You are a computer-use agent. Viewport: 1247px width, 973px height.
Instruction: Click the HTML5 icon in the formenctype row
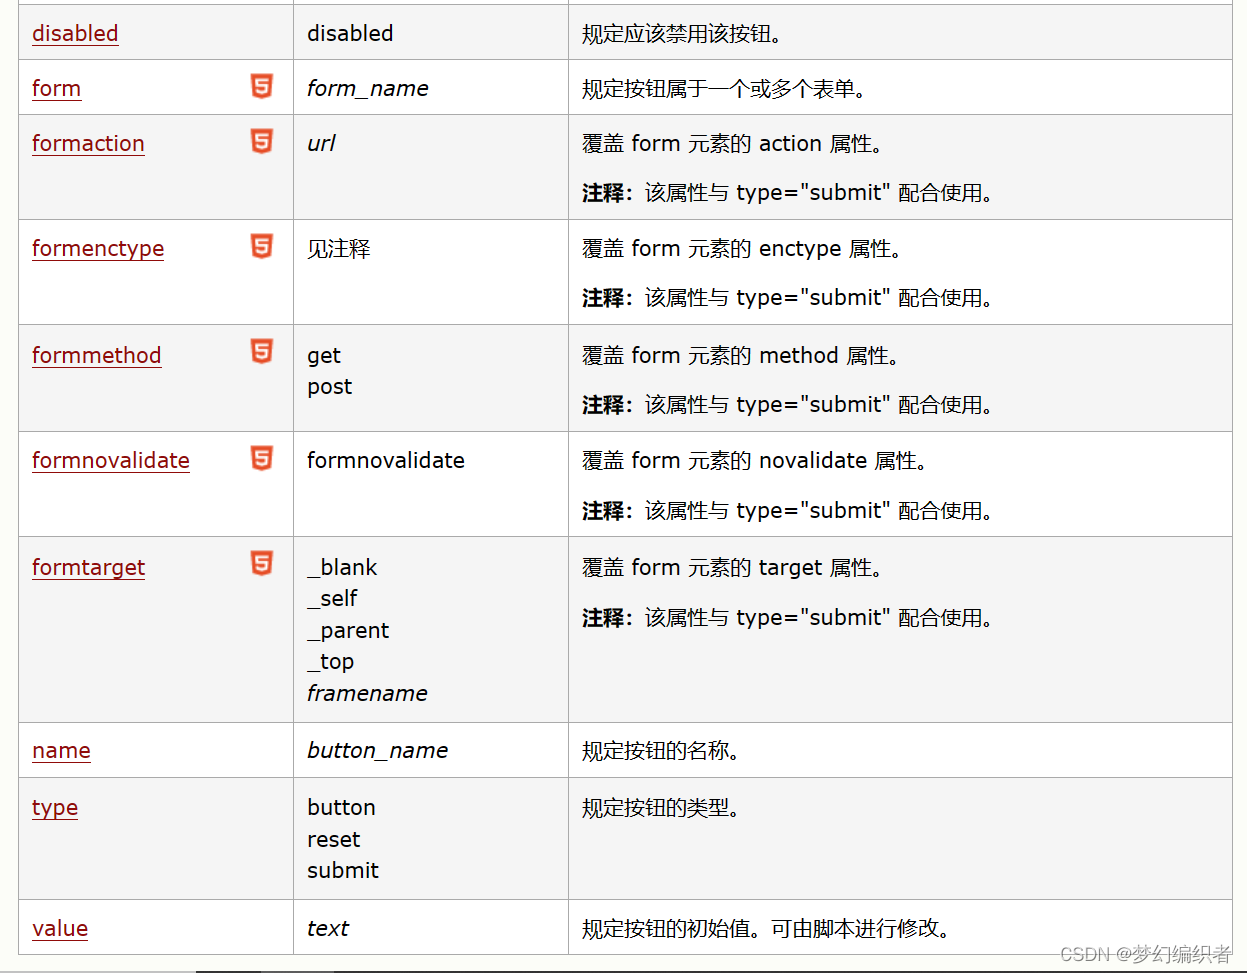(x=262, y=246)
